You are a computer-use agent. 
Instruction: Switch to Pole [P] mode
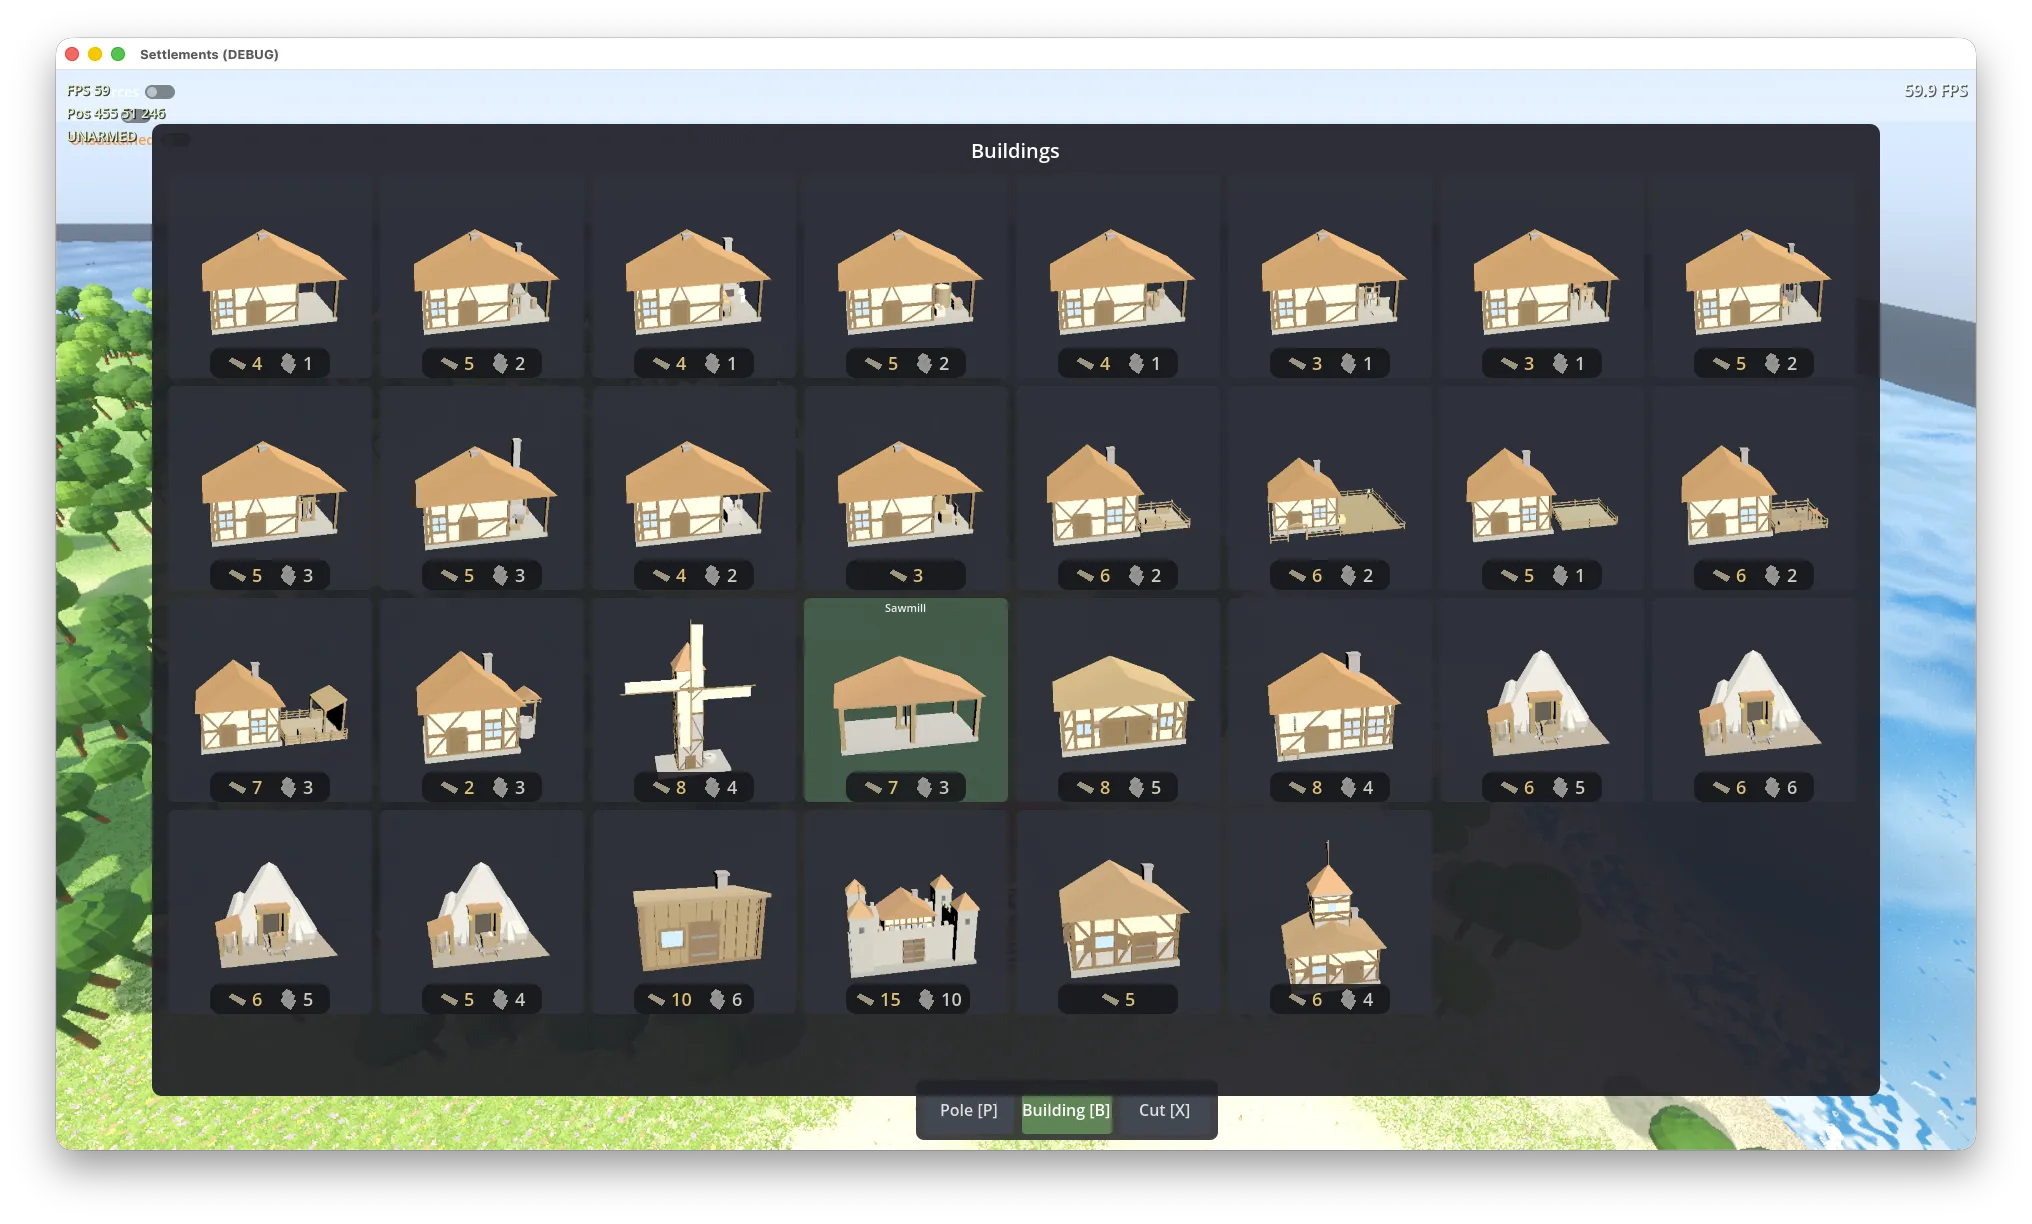point(966,1110)
